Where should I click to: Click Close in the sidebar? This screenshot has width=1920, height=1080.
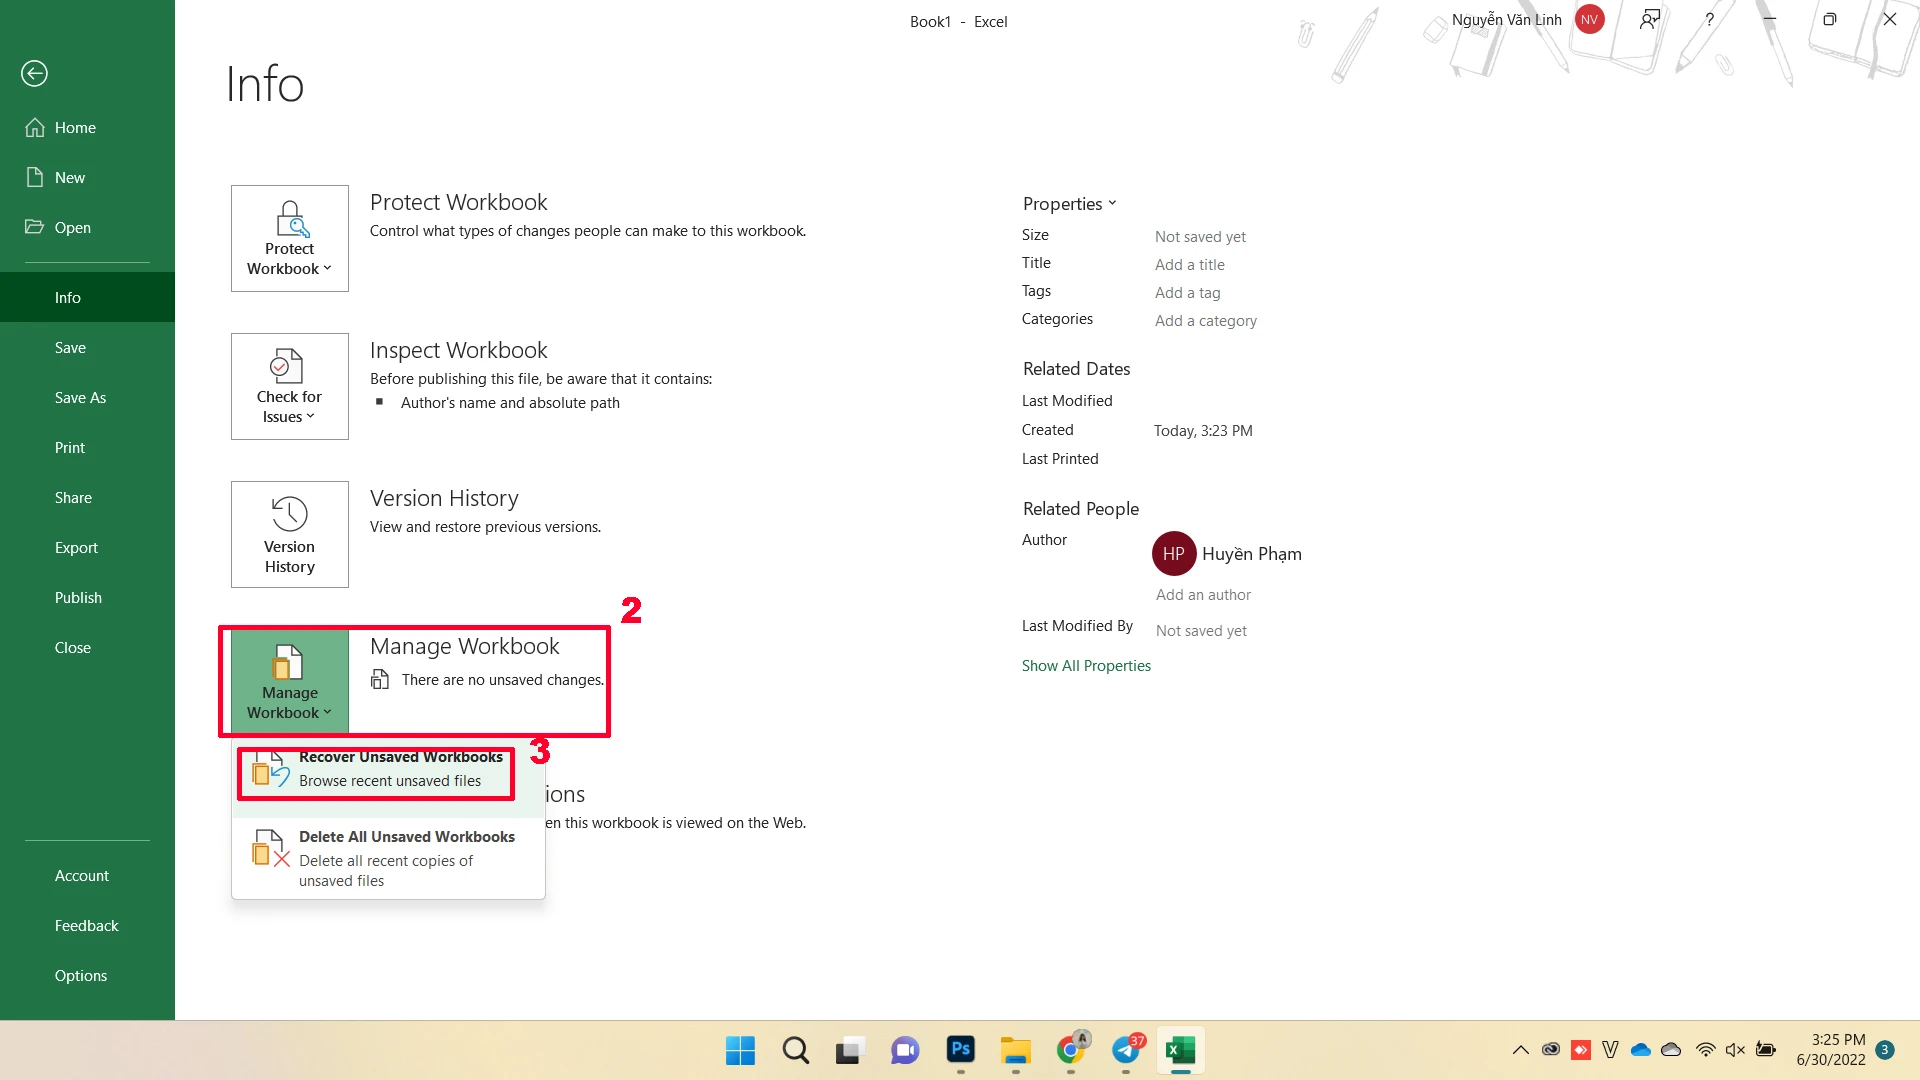pyautogui.click(x=87, y=647)
